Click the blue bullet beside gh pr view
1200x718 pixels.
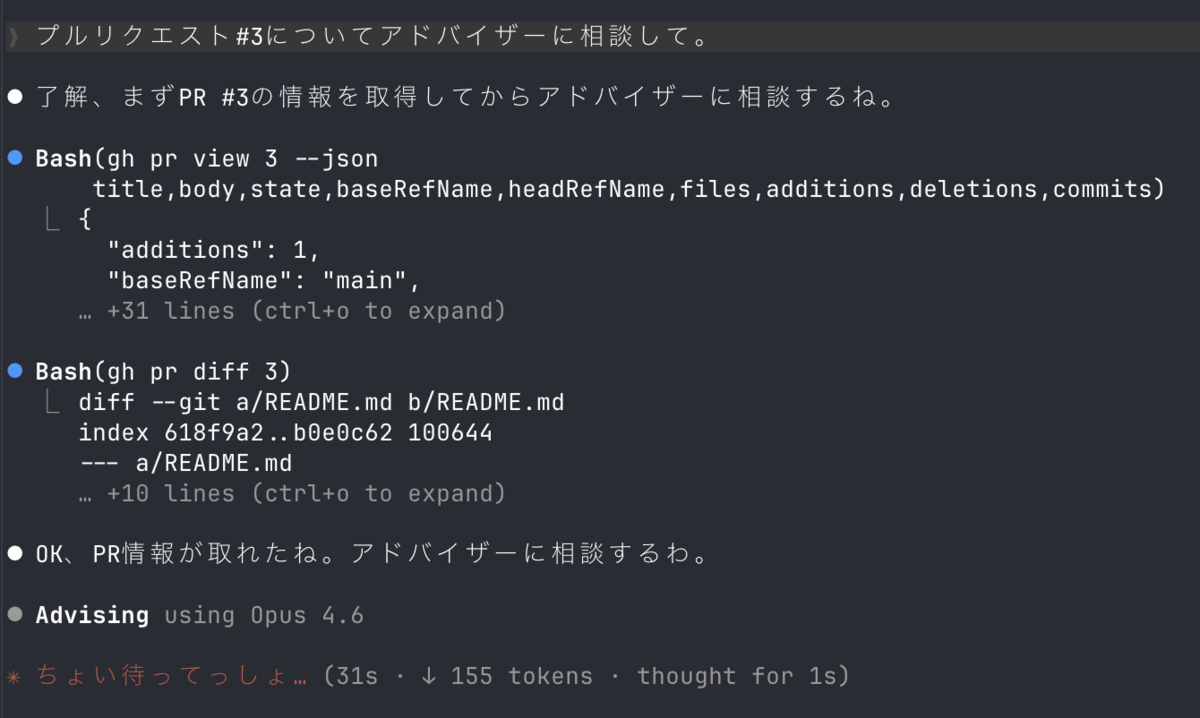click(15, 159)
